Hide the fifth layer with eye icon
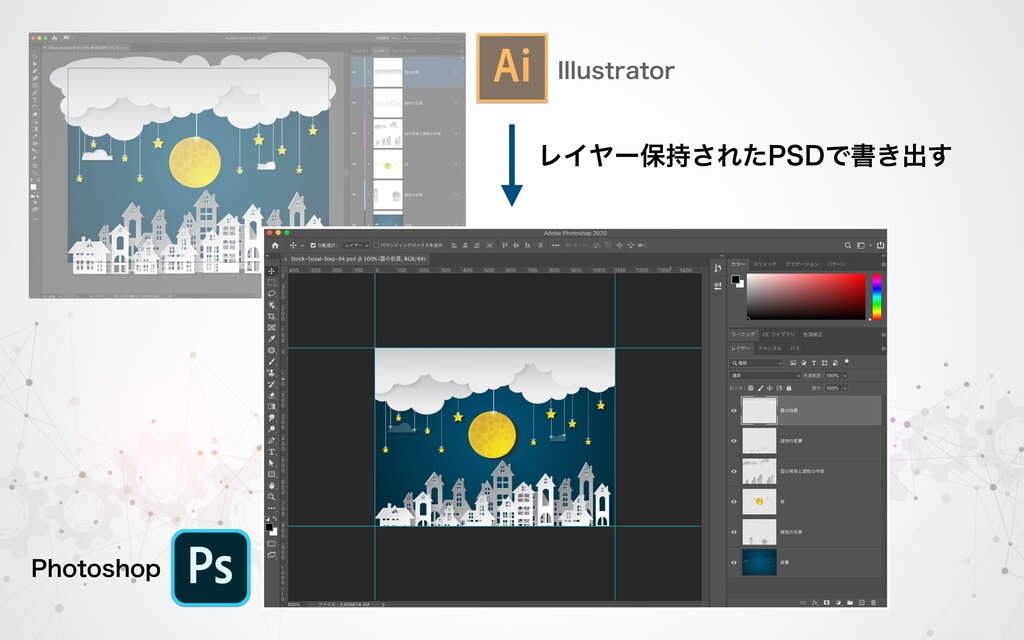The width and height of the screenshot is (1024, 640). (x=733, y=532)
